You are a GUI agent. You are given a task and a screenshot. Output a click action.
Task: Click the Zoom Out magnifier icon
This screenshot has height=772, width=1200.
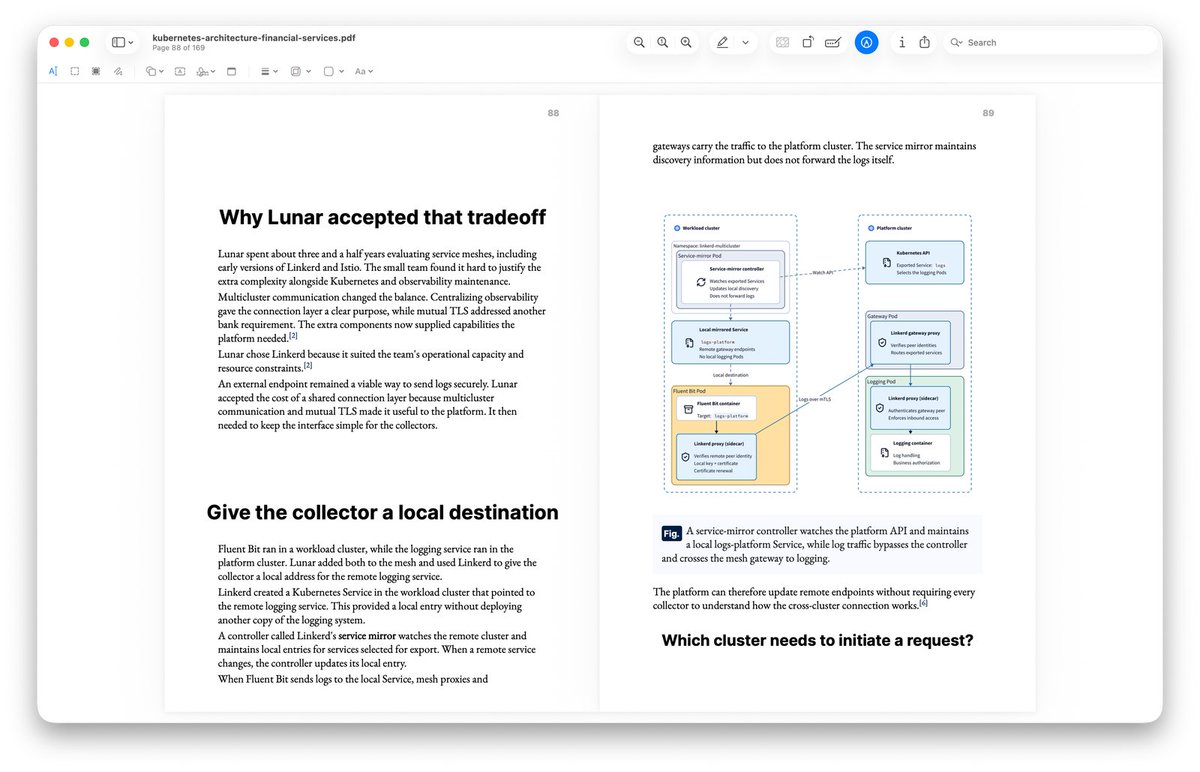[639, 42]
